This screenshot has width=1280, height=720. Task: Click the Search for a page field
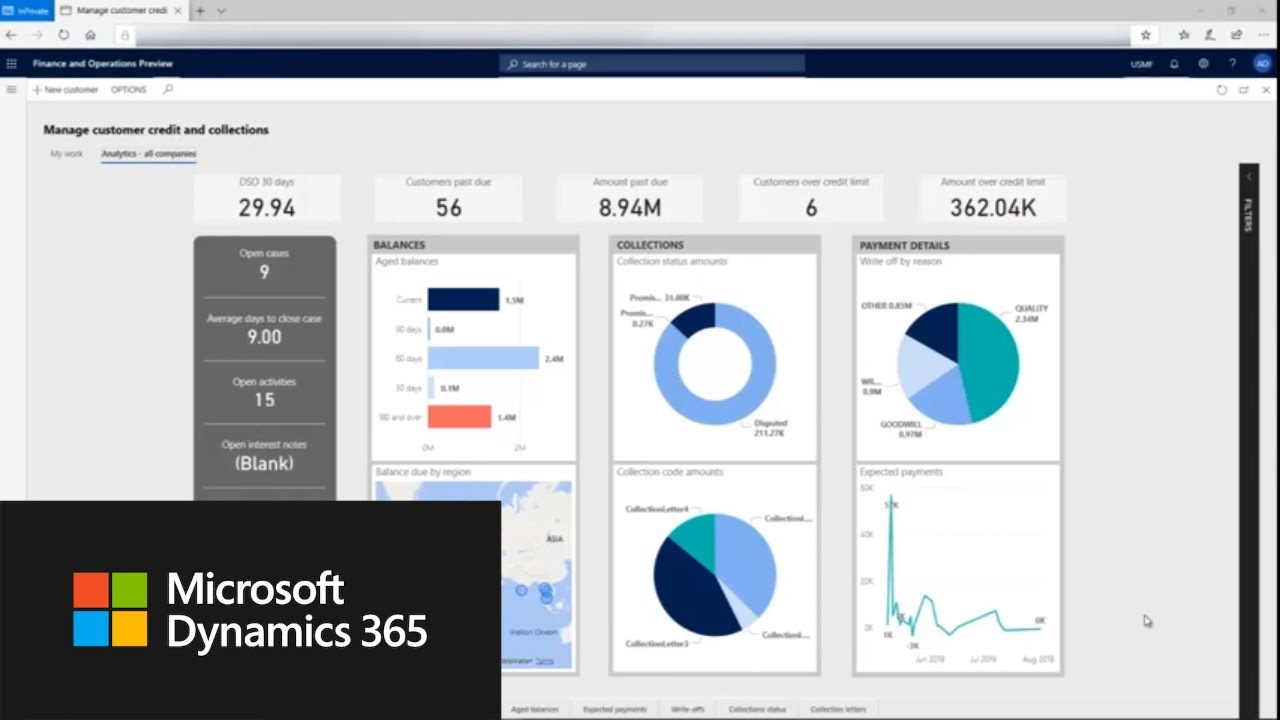(652, 64)
